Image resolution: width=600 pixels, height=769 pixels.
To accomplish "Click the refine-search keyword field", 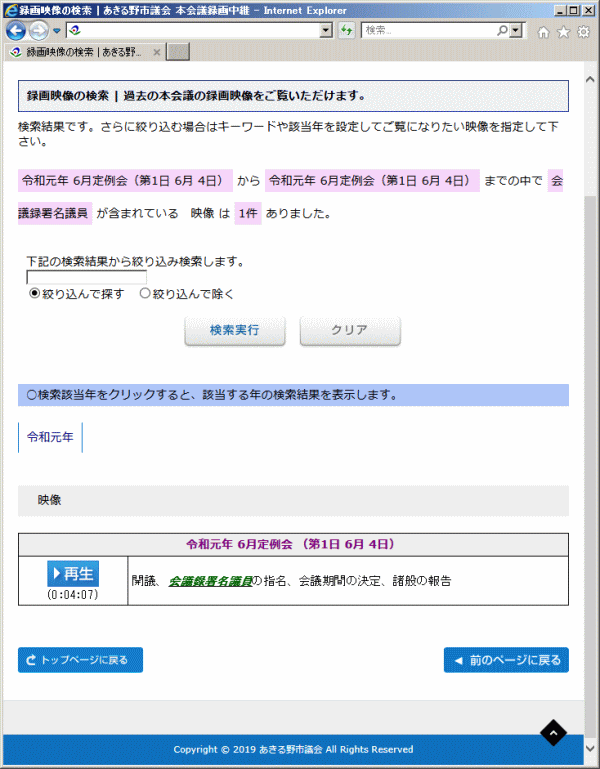I will tap(86, 277).
